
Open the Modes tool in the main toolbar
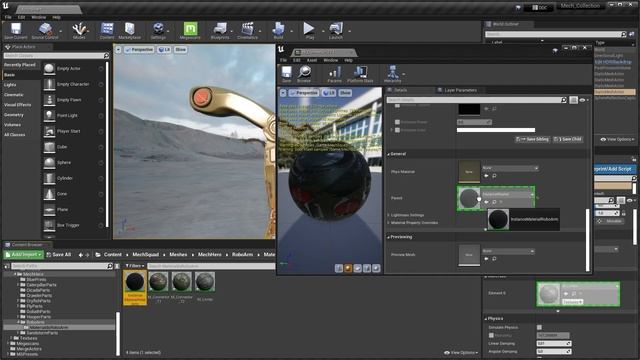(79, 31)
